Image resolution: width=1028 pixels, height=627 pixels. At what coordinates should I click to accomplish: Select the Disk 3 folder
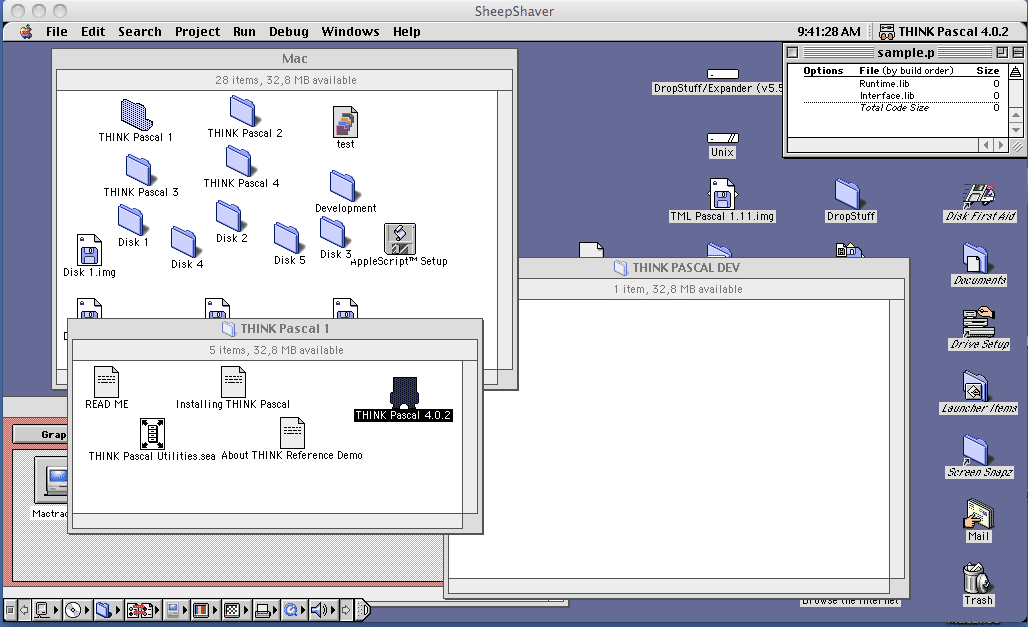(x=333, y=232)
